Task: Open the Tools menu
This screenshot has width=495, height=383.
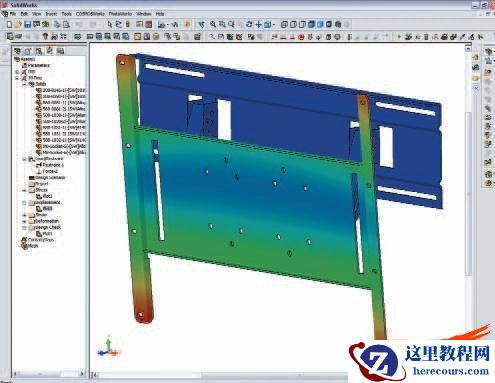Action: click(x=66, y=14)
